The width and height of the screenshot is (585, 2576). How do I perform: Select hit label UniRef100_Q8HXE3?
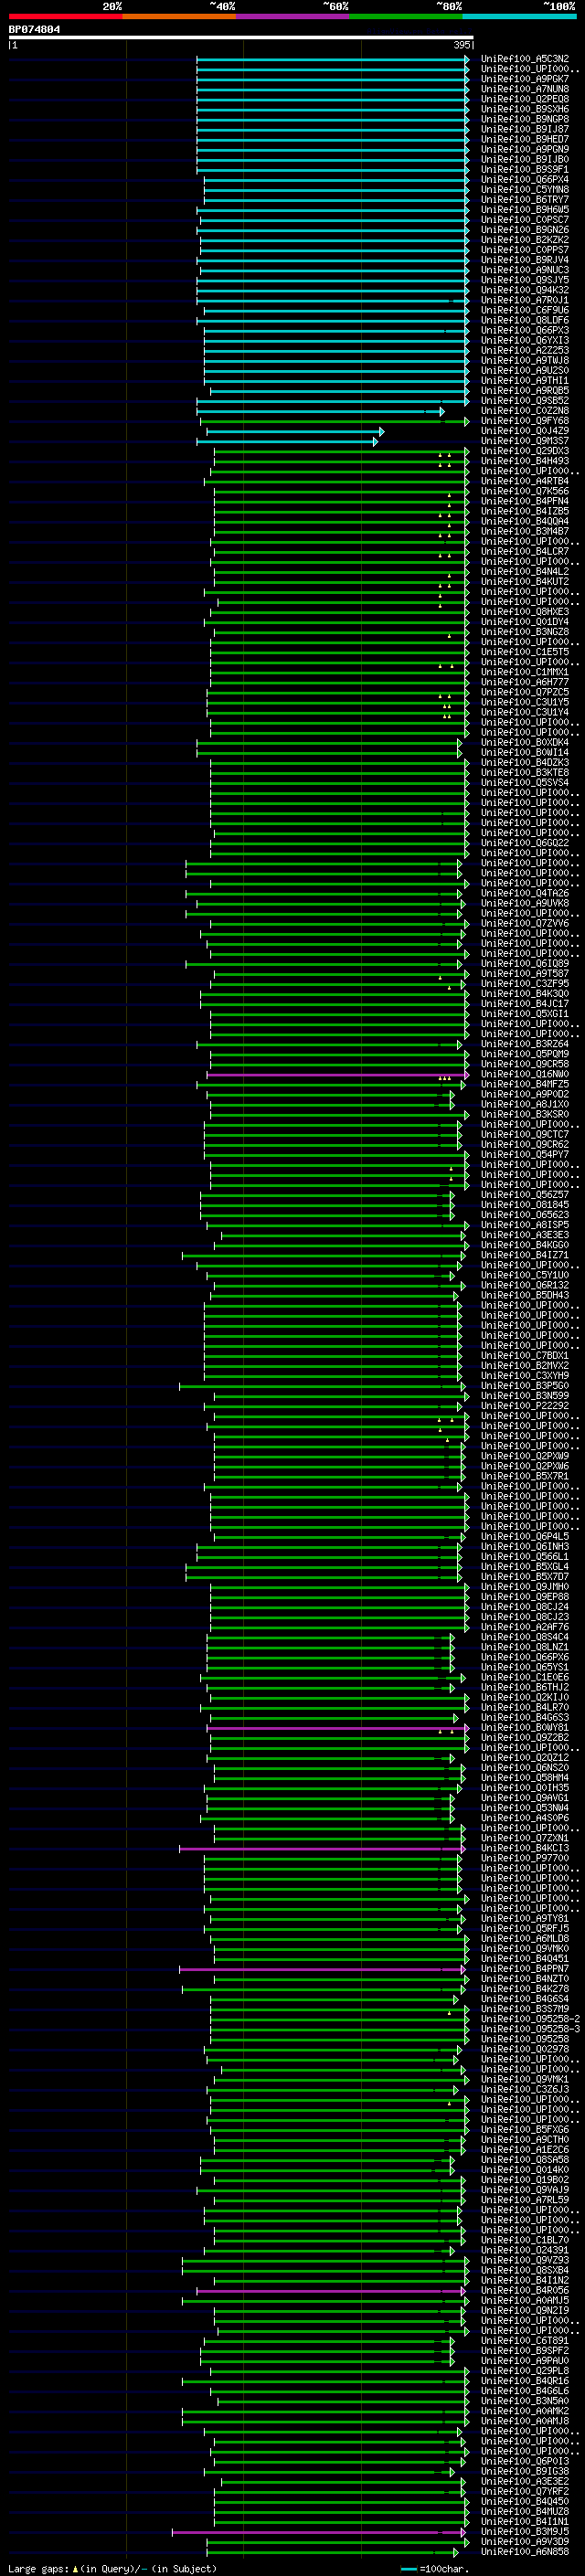tap(525, 612)
